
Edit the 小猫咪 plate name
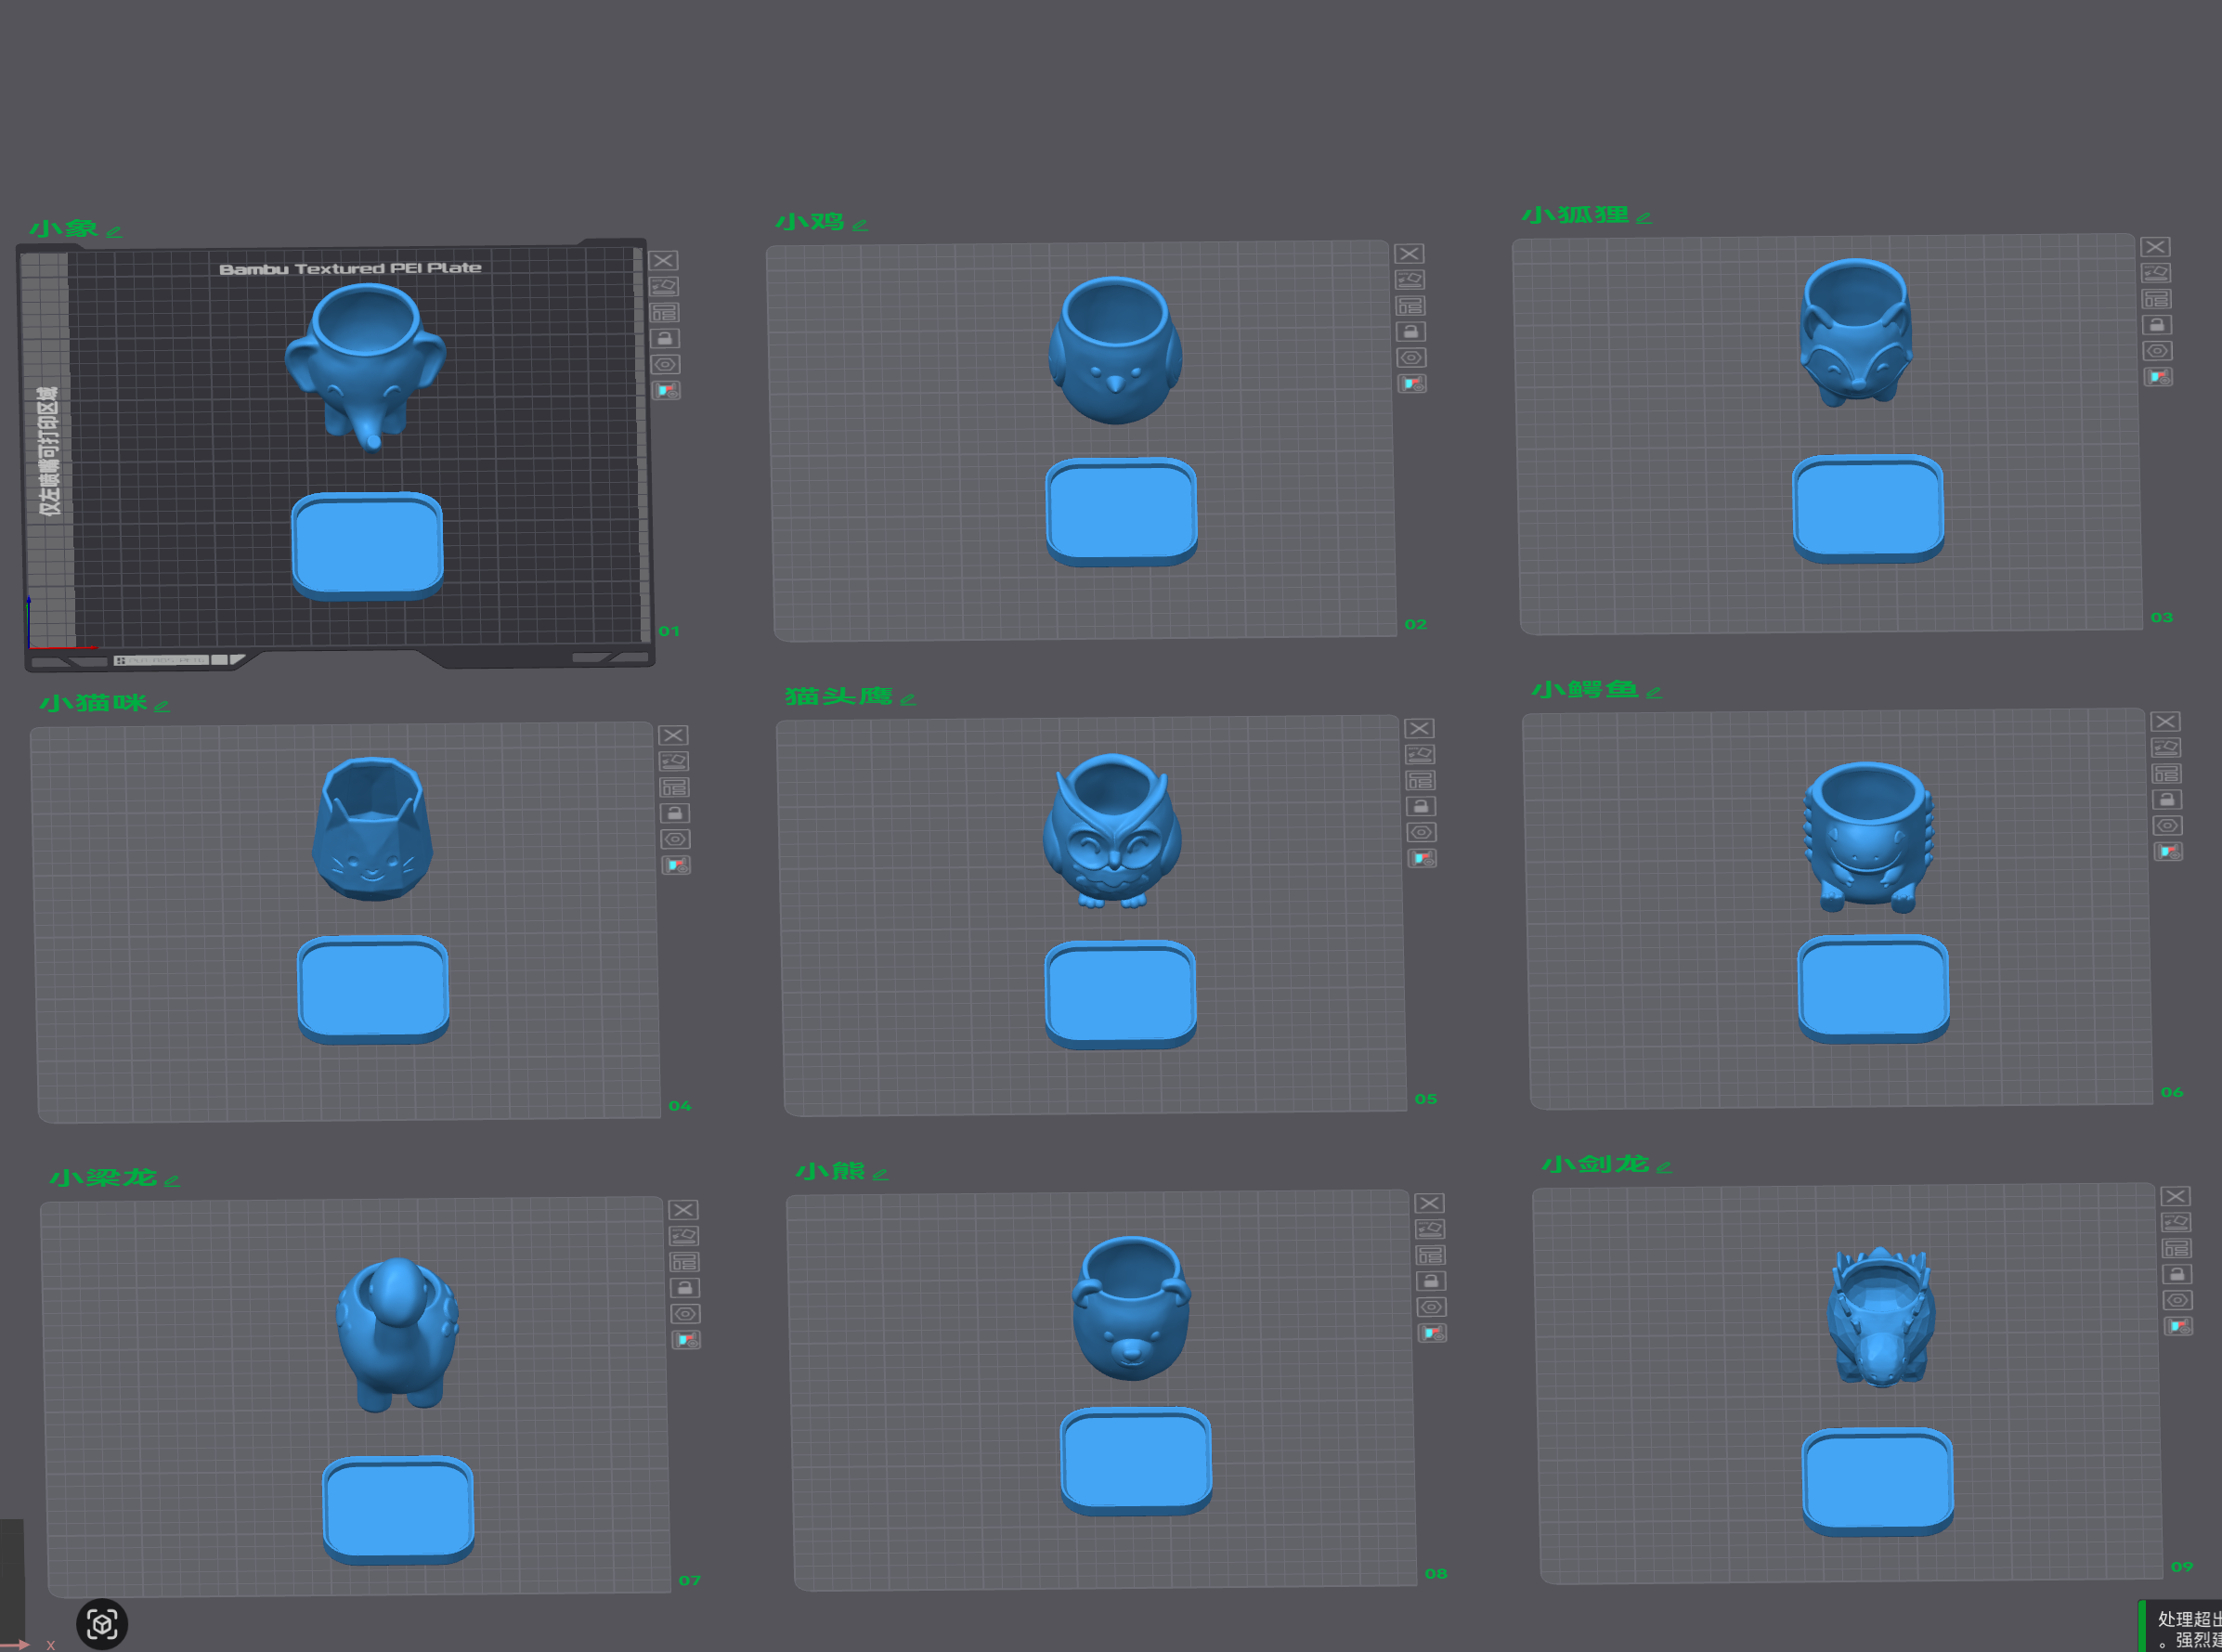[161, 706]
